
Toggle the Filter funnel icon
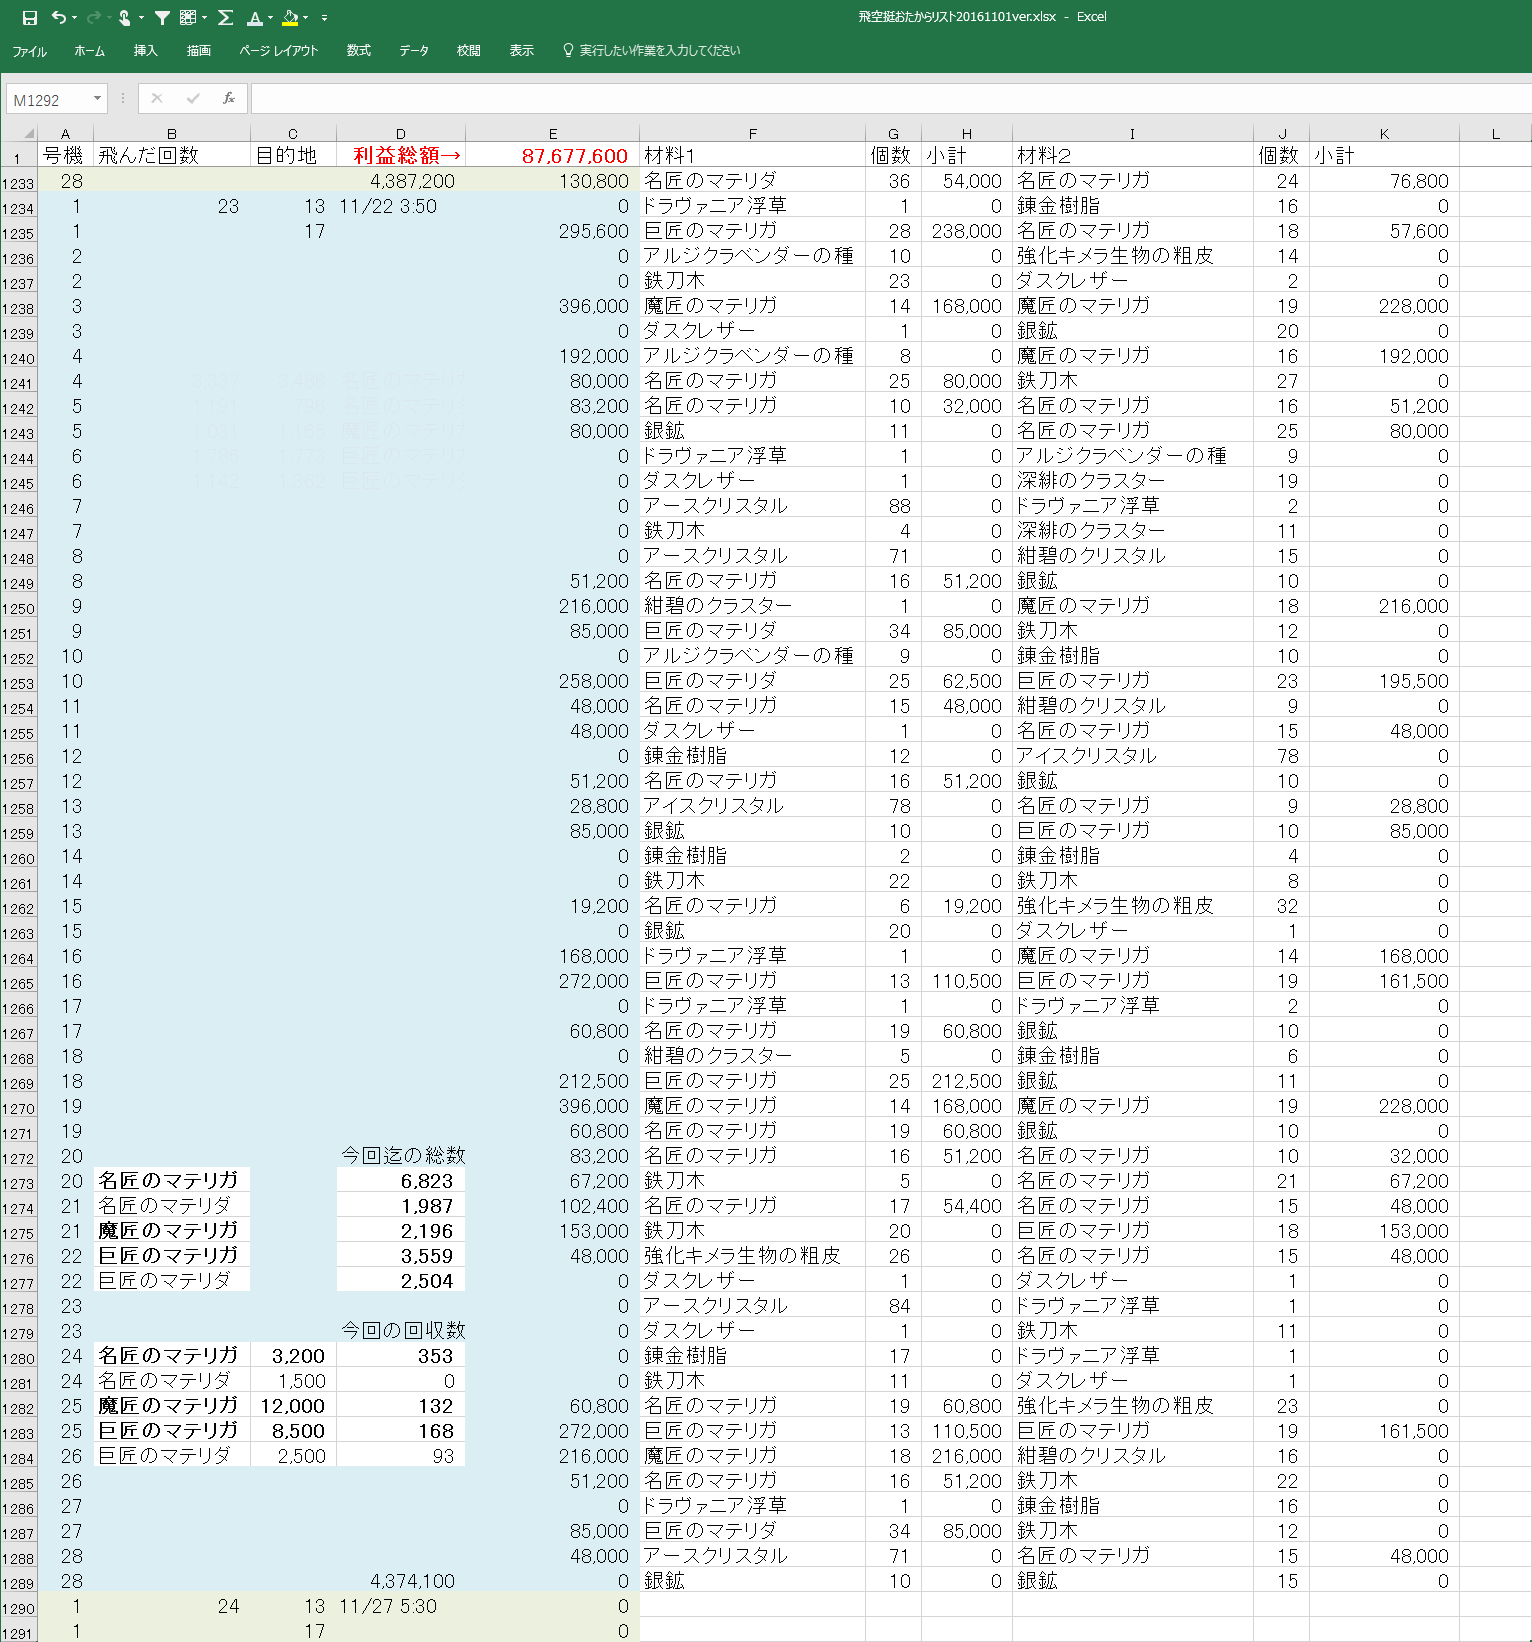pyautogui.click(x=162, y=18)
